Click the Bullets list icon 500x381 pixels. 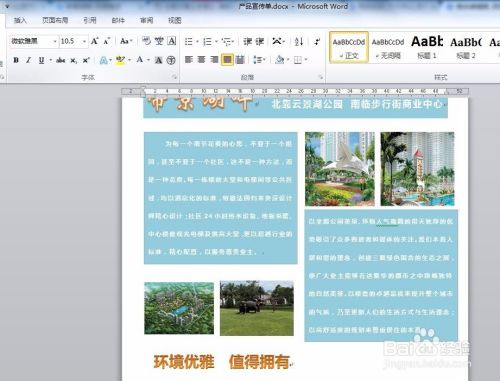click(189, 41)
